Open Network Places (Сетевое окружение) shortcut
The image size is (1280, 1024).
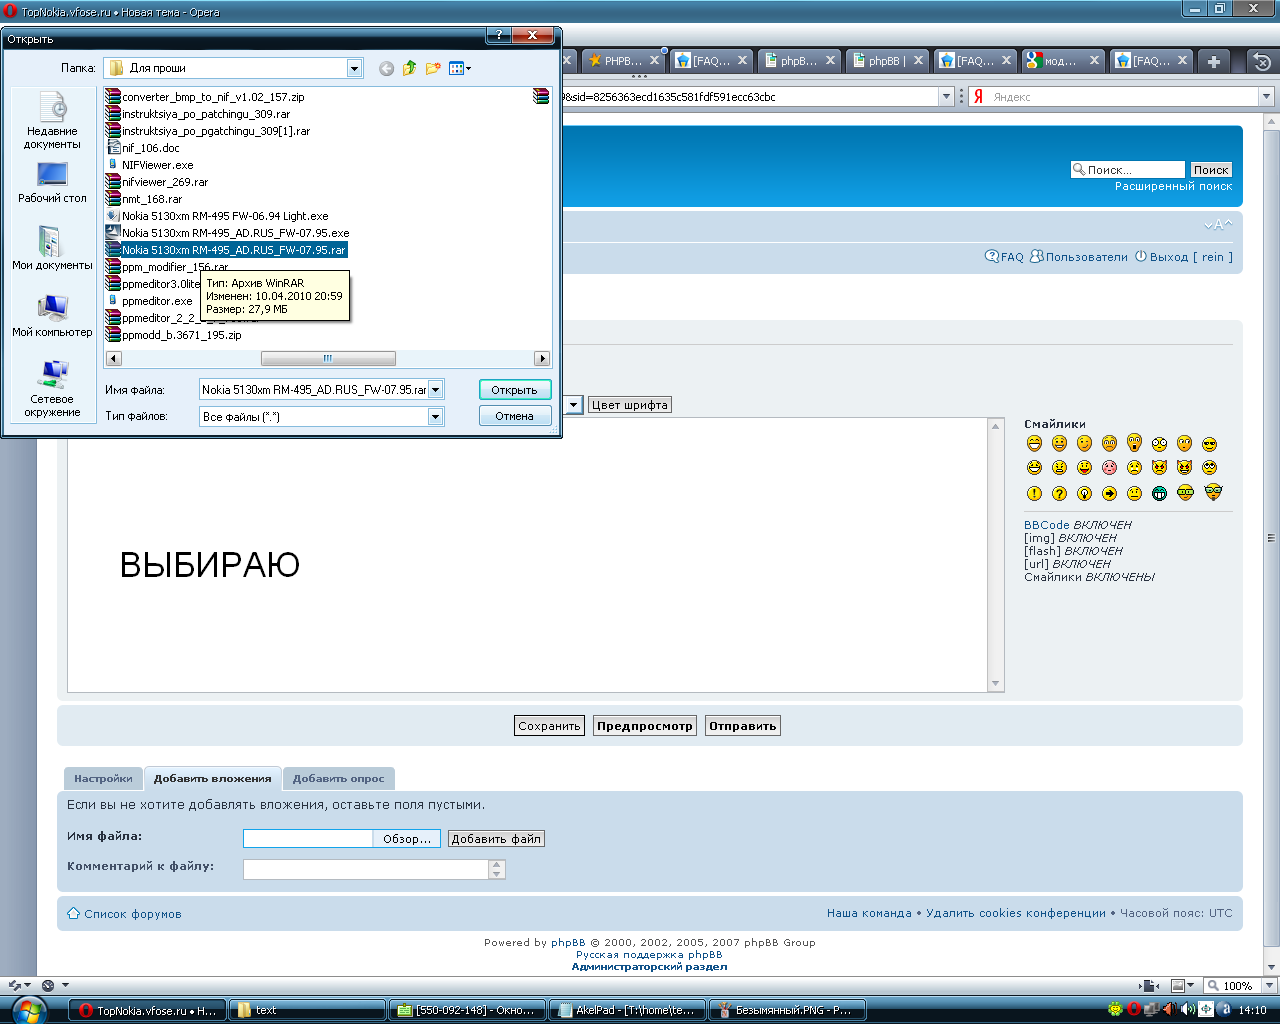point(52,388)
